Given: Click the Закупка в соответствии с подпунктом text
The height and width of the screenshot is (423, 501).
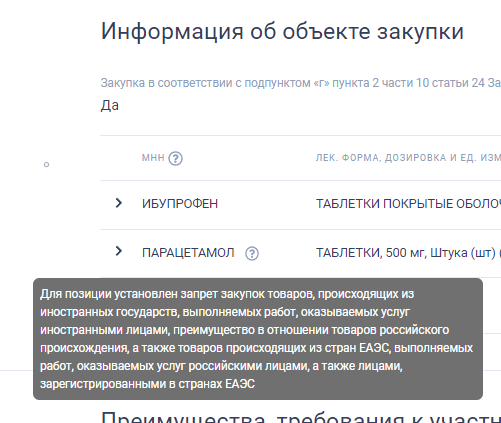Looking at the screenshot, I should pos(301,83).
